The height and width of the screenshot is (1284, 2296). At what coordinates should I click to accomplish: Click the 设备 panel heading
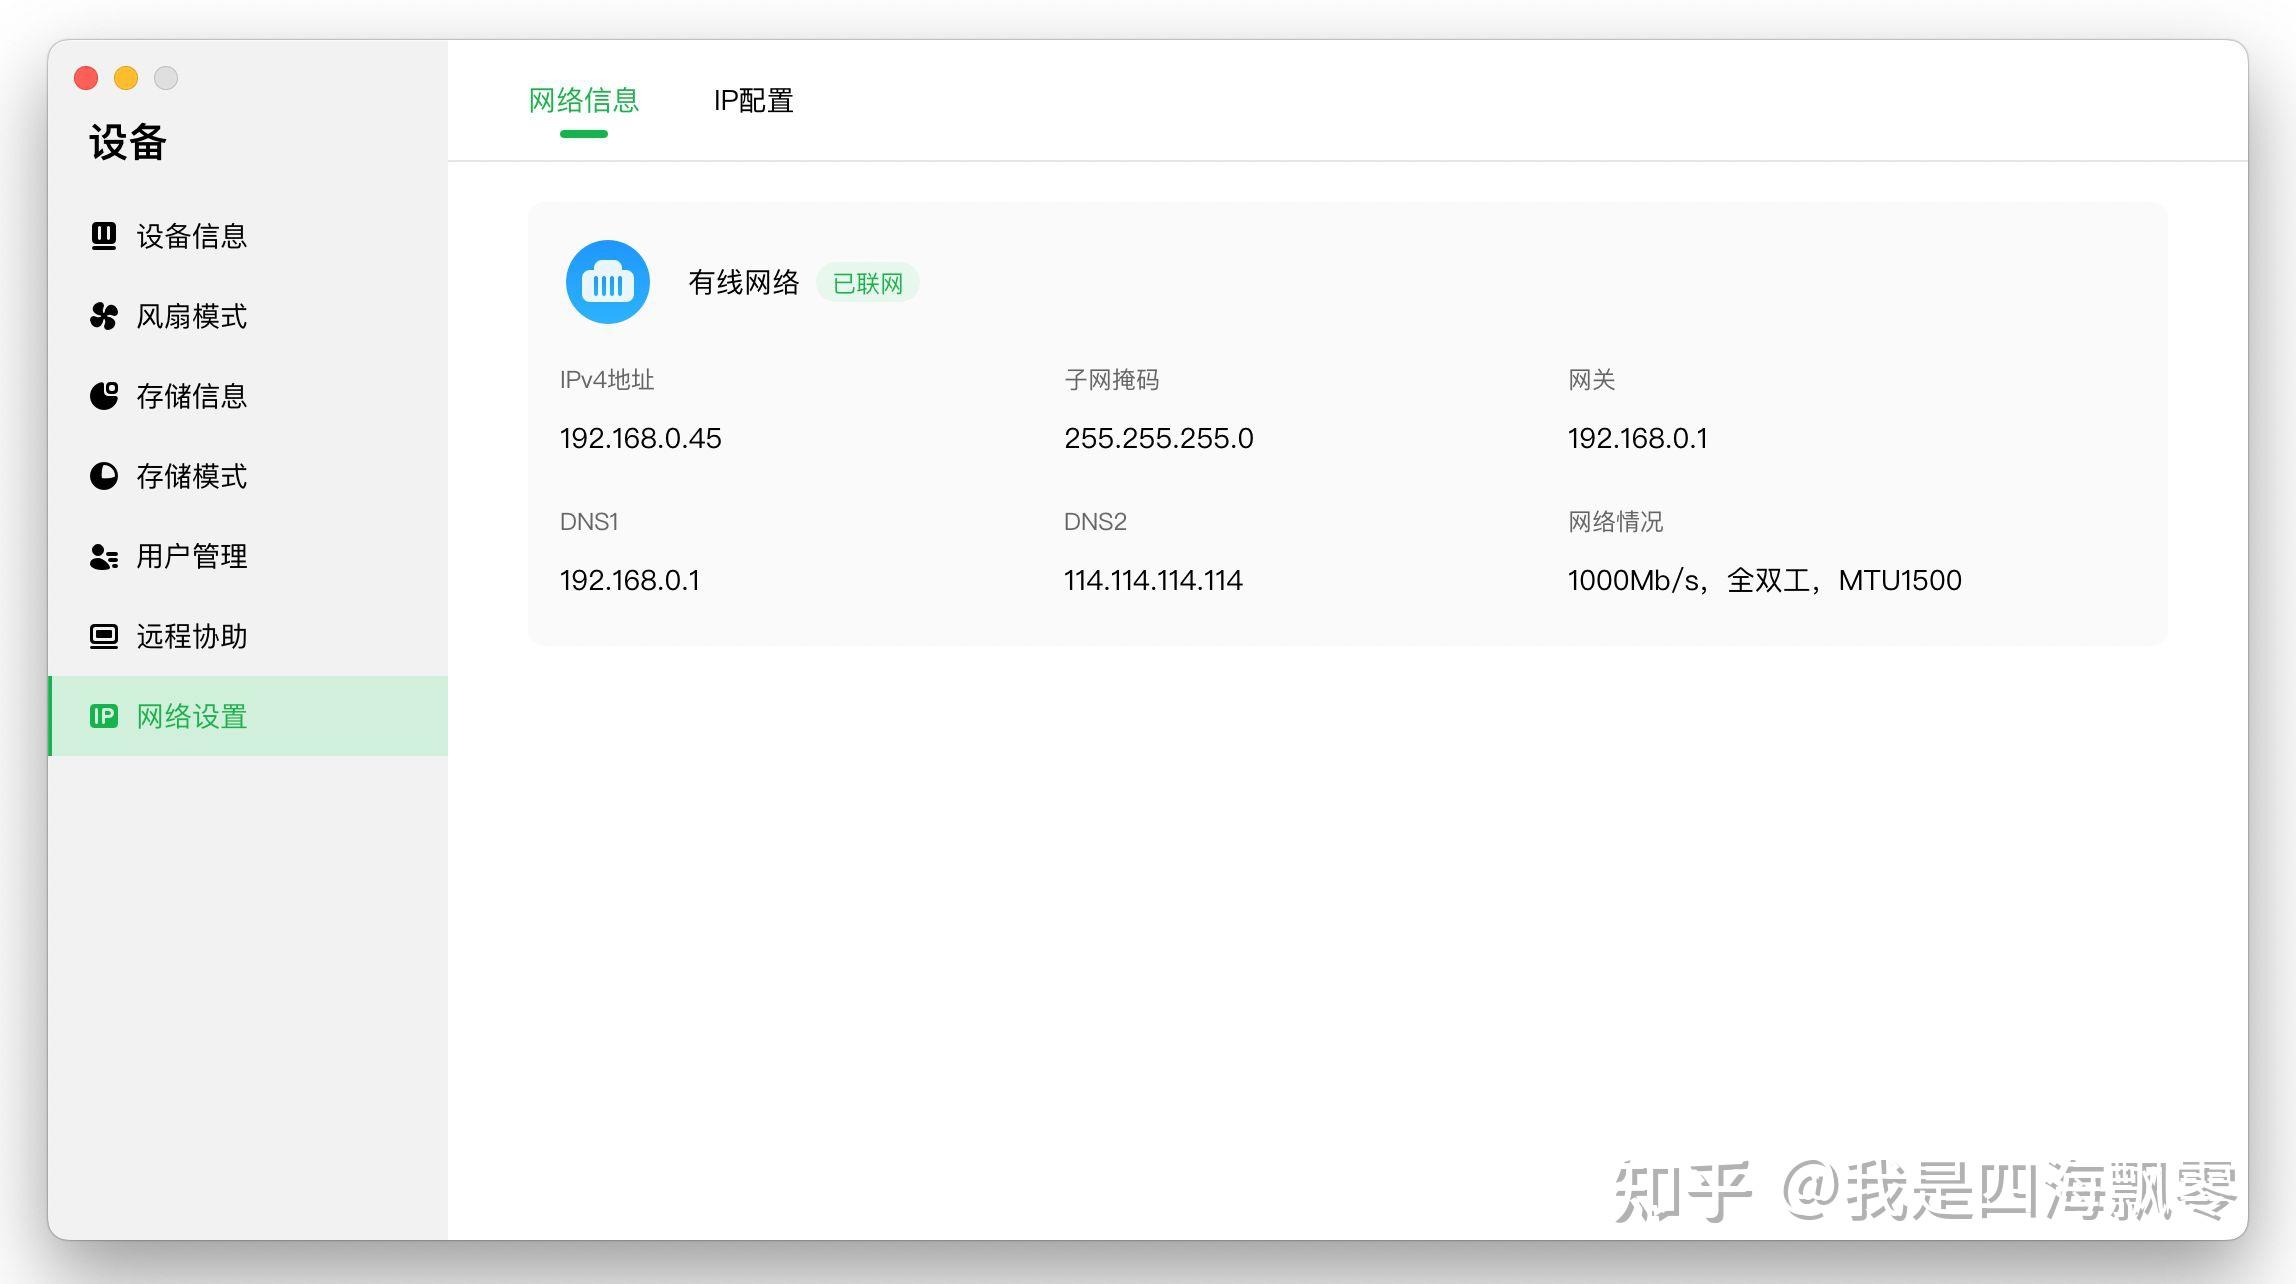[126, 143]
